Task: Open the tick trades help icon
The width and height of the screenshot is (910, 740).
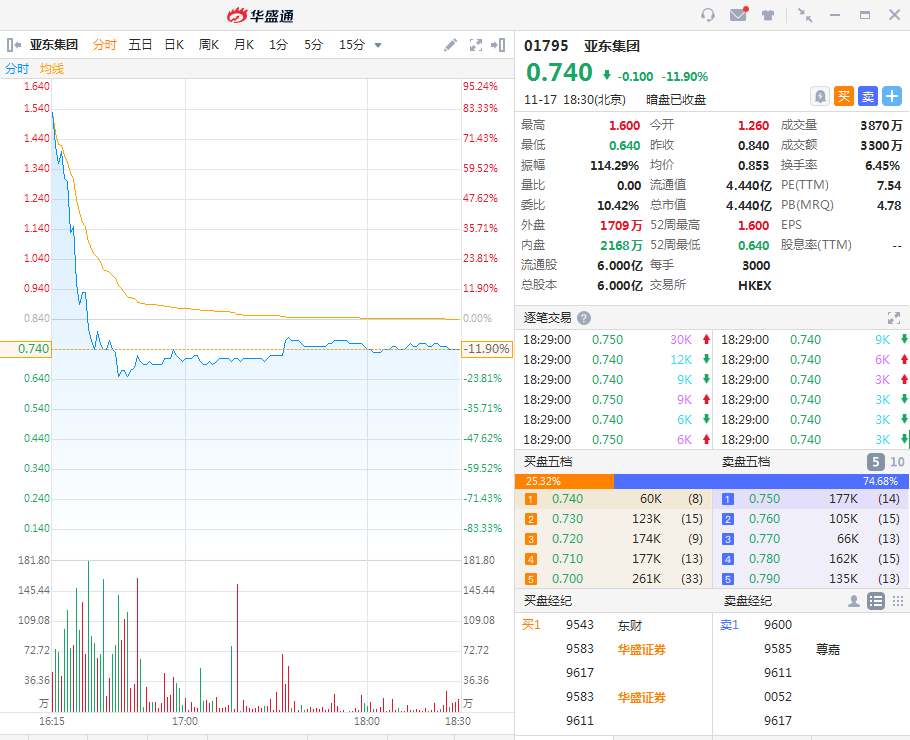Action: pyautogui.click(x=584, y=318)
